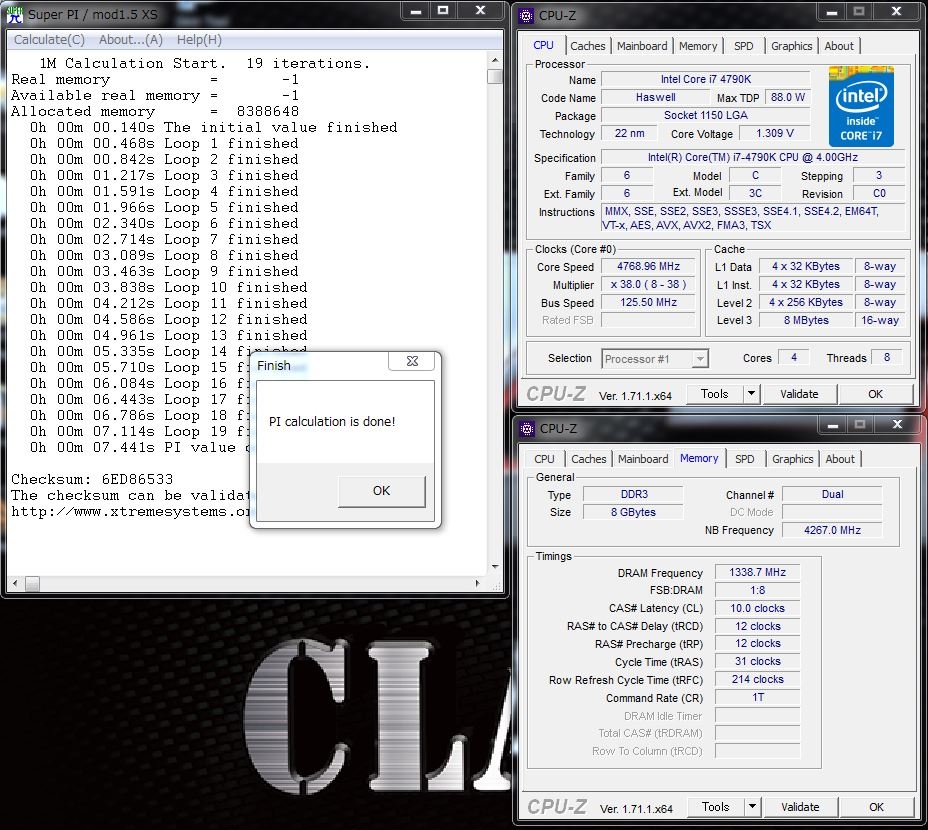The width and height of the screenshot is (928, 830).
Task: Click the Core Voltage value 1.309 V
Action: [775, 133]
